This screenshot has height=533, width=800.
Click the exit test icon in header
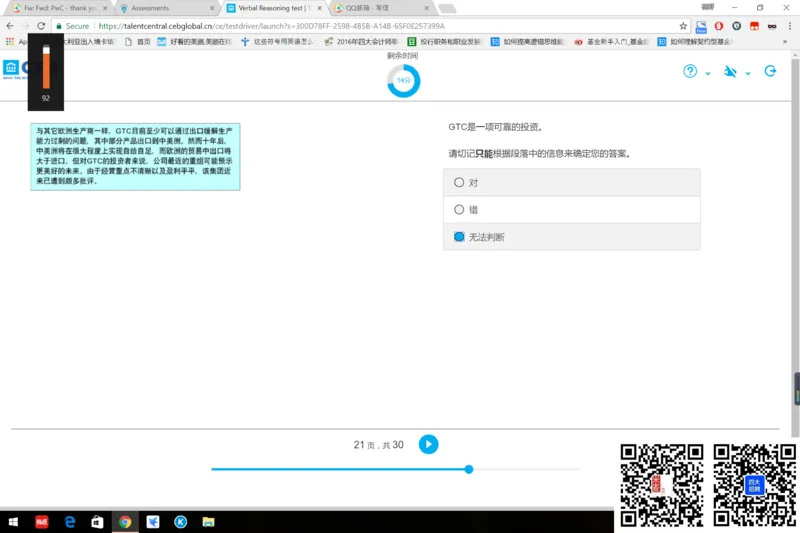(770, 71)
